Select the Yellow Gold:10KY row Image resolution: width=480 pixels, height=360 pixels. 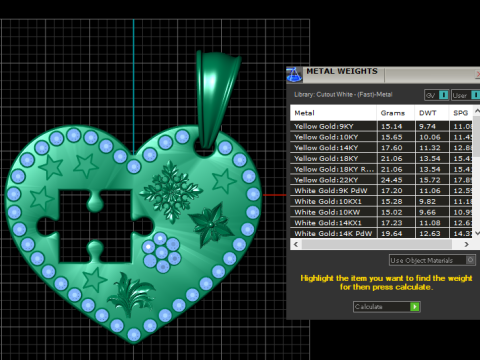[381, 137]
